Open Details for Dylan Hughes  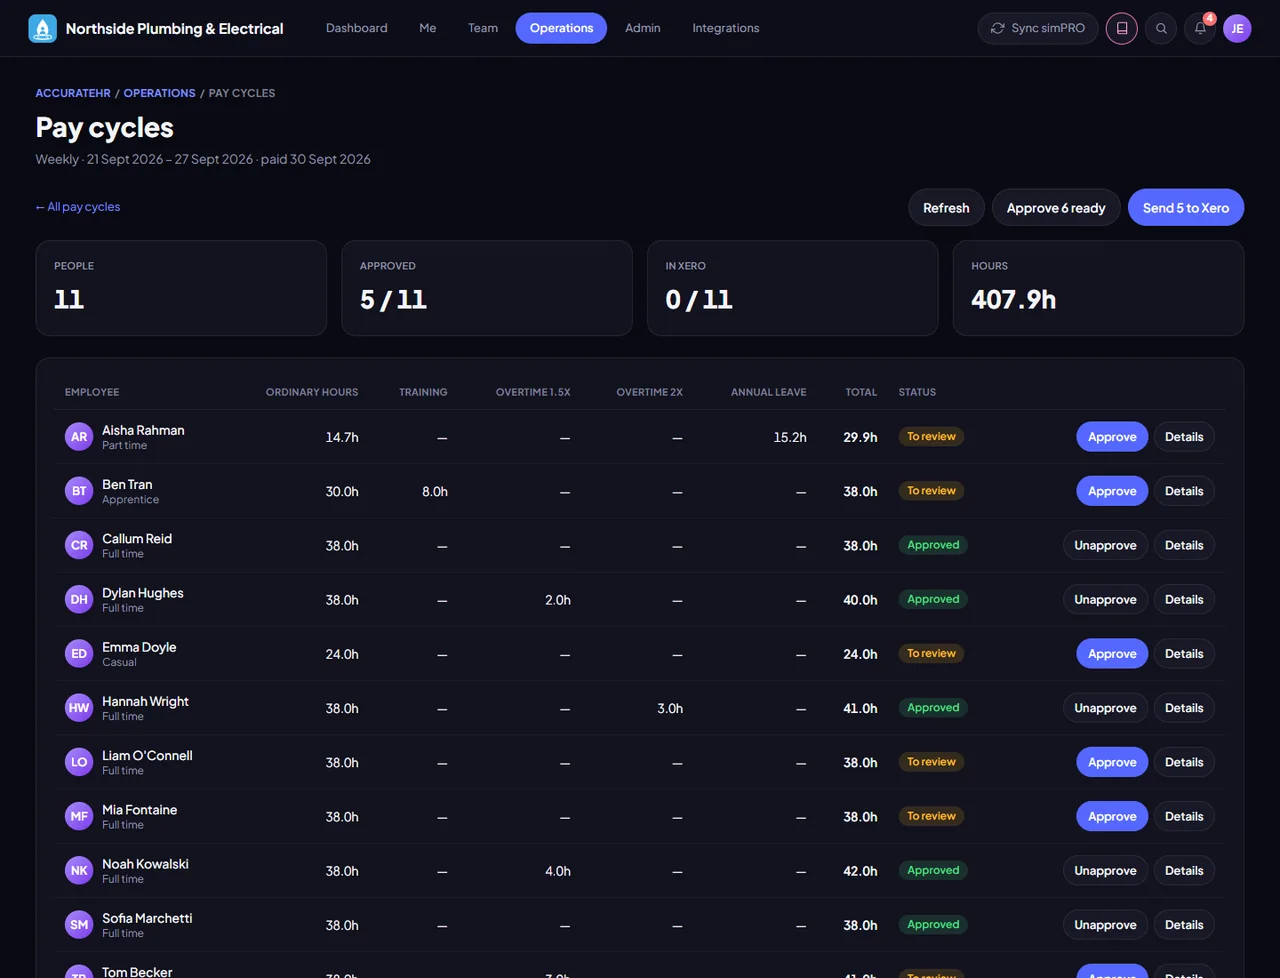1184,599
